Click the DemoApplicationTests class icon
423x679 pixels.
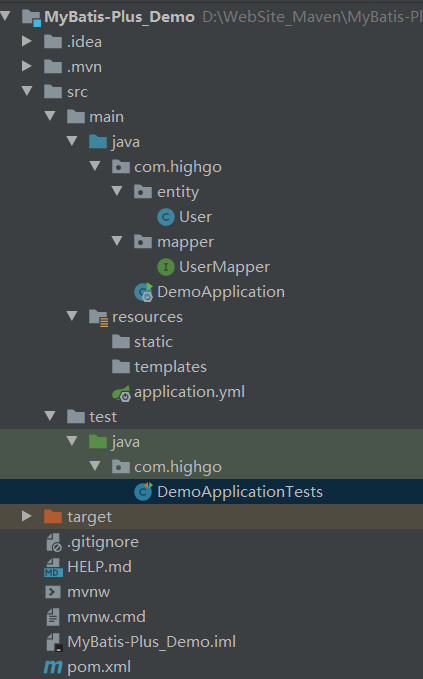pos(143,492)
